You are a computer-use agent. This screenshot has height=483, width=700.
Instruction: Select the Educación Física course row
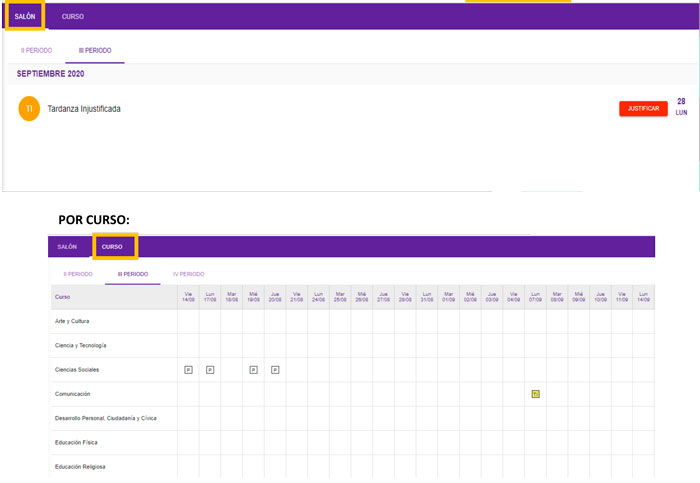tap(75, 442)
